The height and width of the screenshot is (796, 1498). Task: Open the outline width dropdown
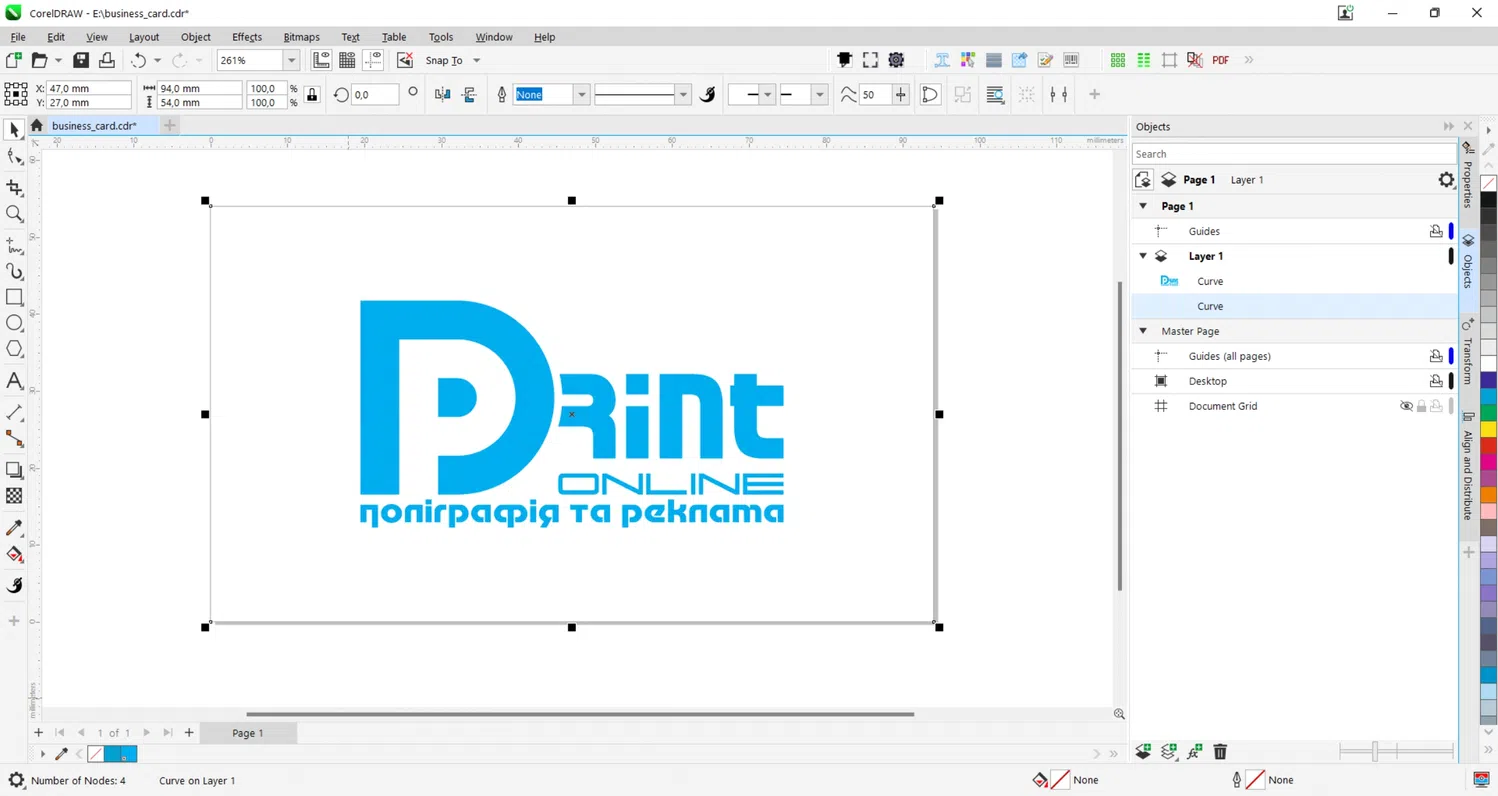coord(581,94)
